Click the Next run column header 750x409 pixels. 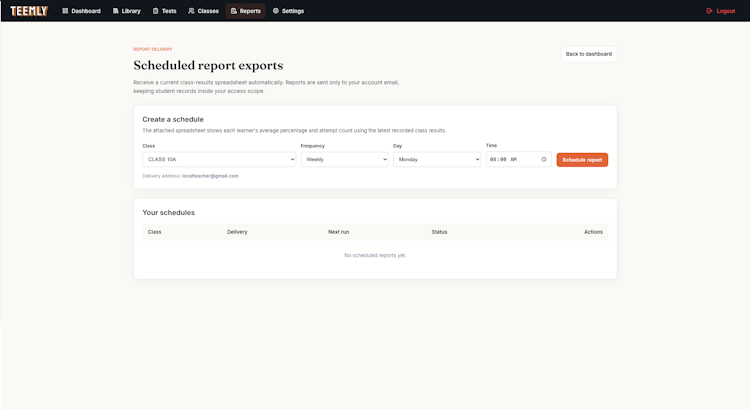pyautogui.click(x=339, y=232)
